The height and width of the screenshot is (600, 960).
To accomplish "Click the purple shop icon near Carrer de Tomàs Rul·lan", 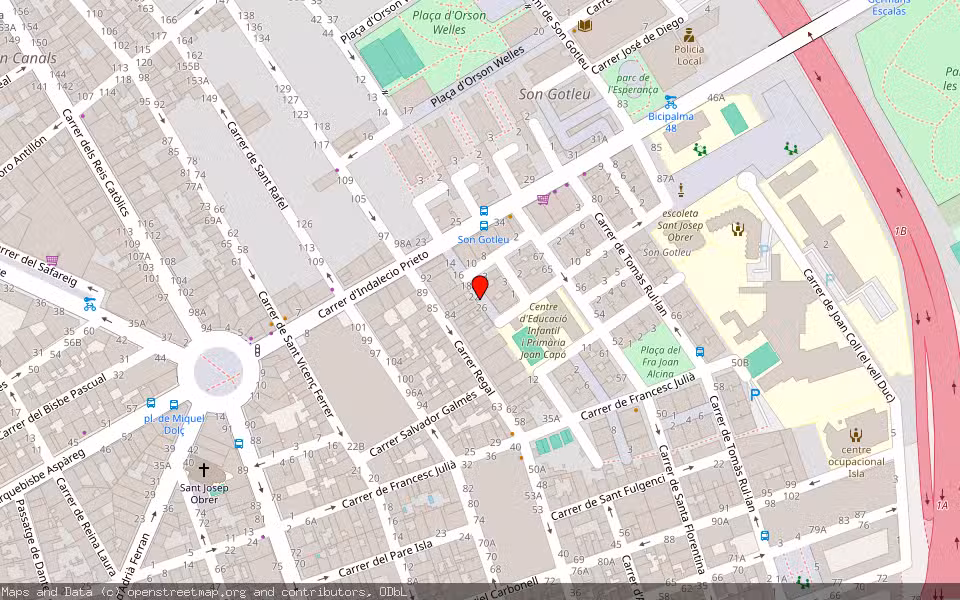I will pos(542,198).
